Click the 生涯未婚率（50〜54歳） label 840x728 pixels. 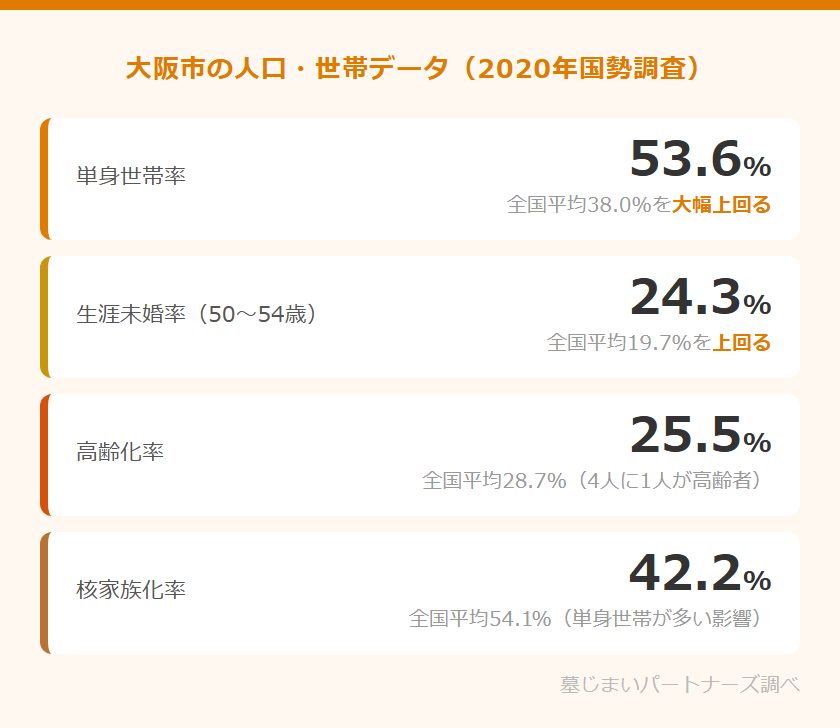coord(197,315)
